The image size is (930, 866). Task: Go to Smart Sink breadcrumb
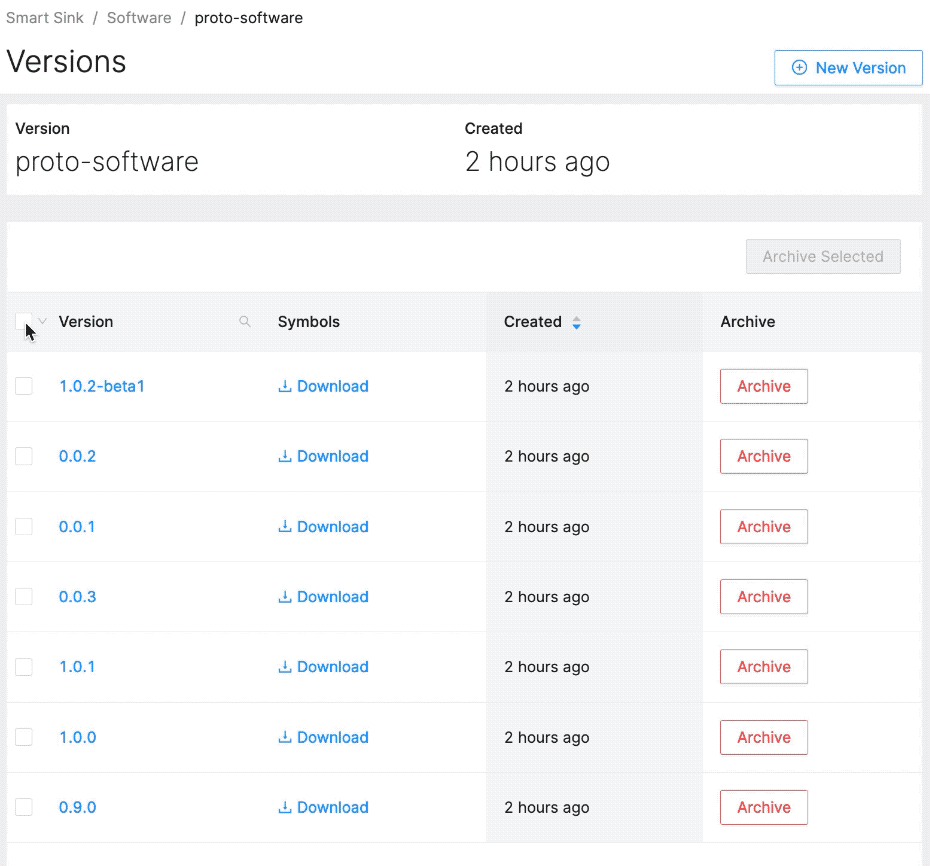43,18
